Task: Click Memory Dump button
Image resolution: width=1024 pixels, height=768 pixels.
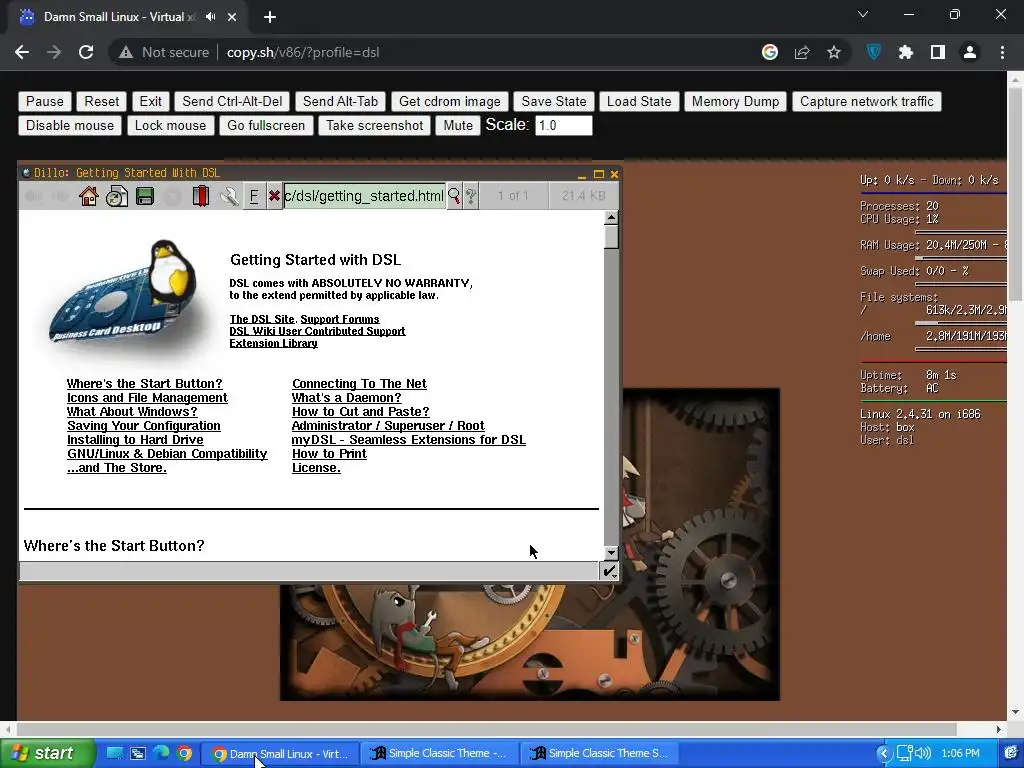Action: [x=735, y=101]
